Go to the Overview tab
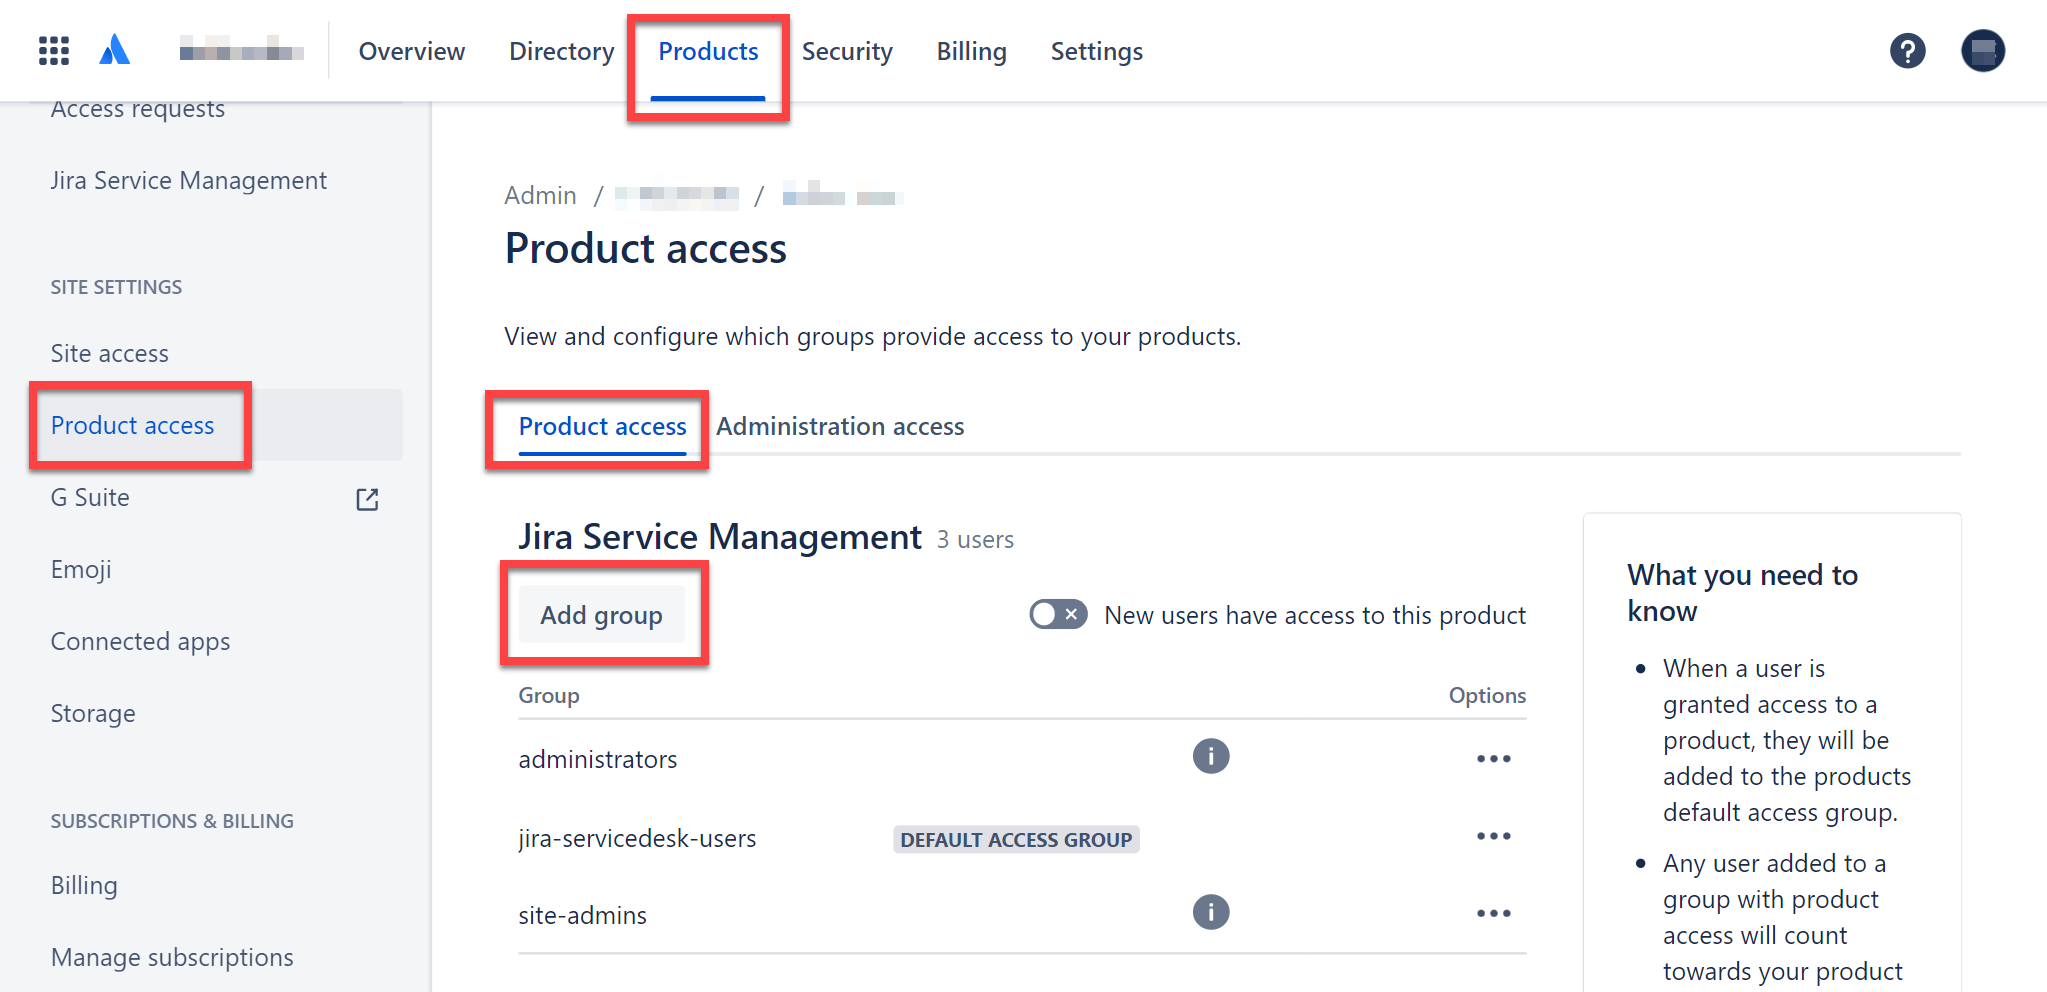This screenshot has width=2047, height=992. pos(412,51)
